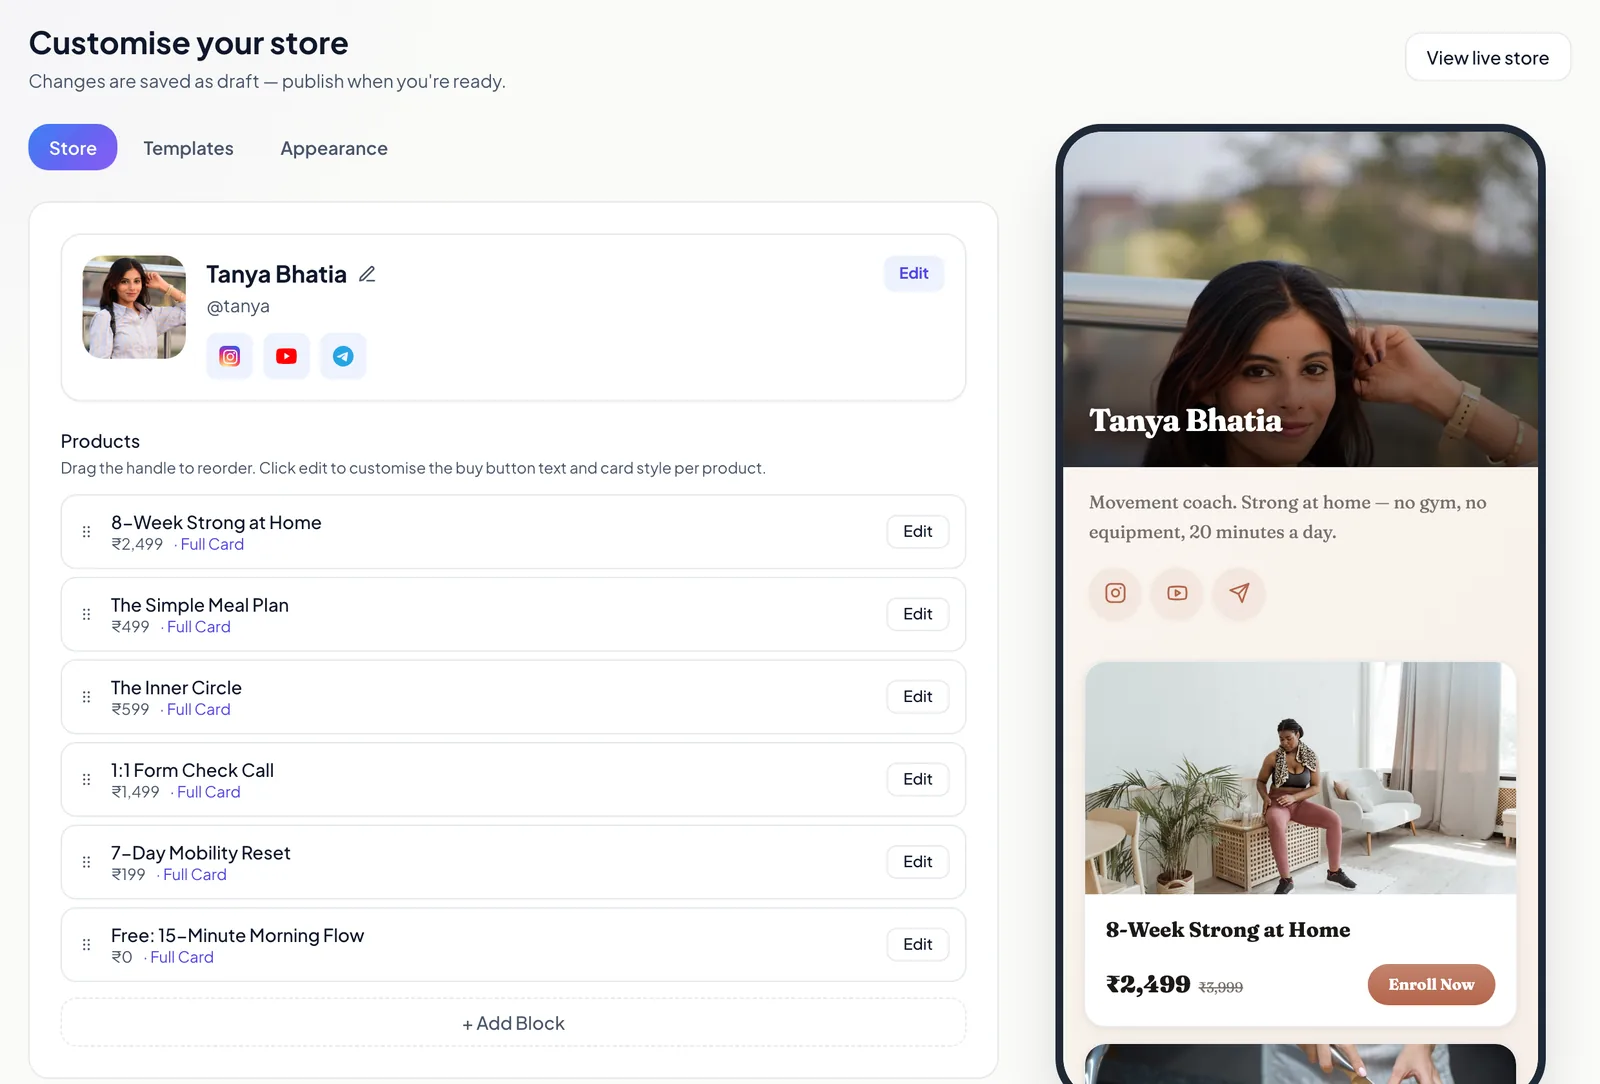Click the paper plane icon in preview

[1239, 593]
